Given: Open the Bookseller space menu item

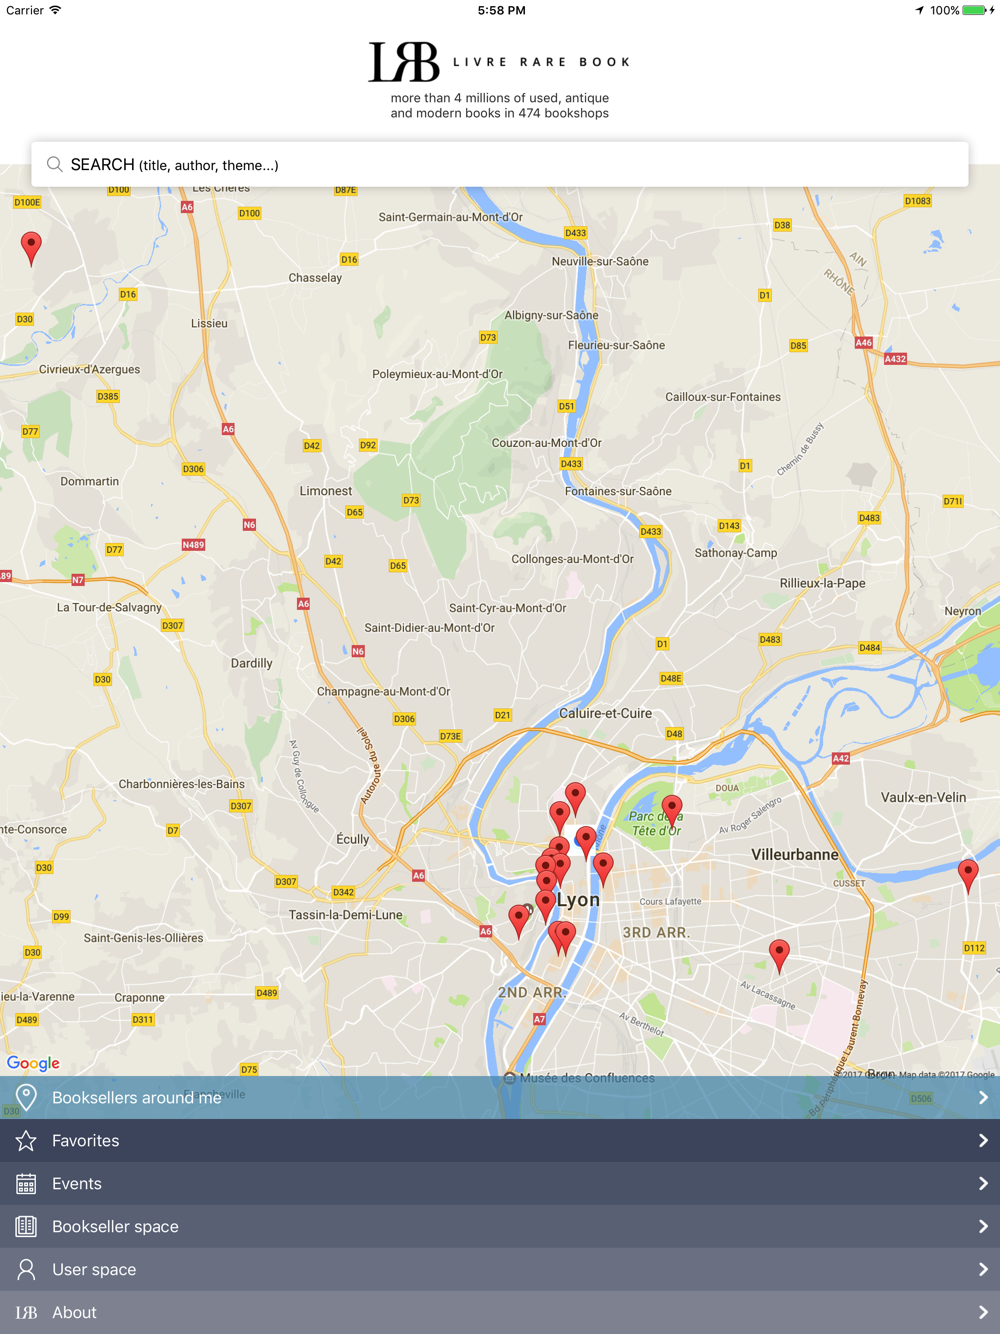Looking at the screenshot, I should pyautogui.click(x=500, y=1226).
